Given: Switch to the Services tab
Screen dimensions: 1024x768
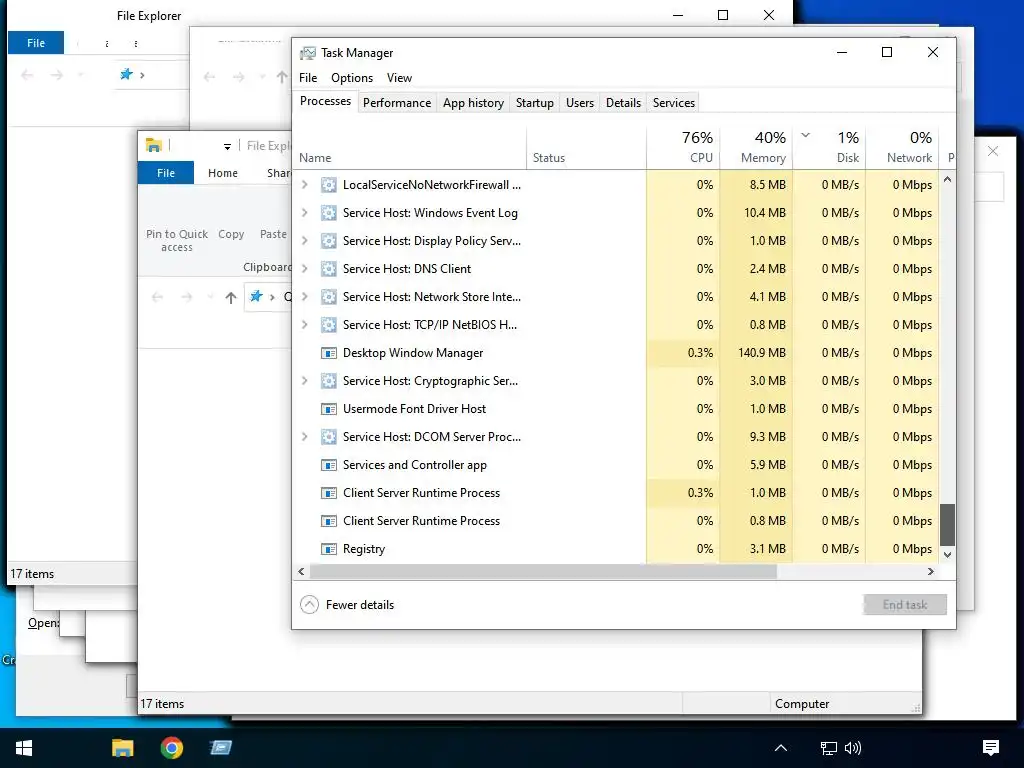Looking at the screenshot, I should click(x=674, y=103).
